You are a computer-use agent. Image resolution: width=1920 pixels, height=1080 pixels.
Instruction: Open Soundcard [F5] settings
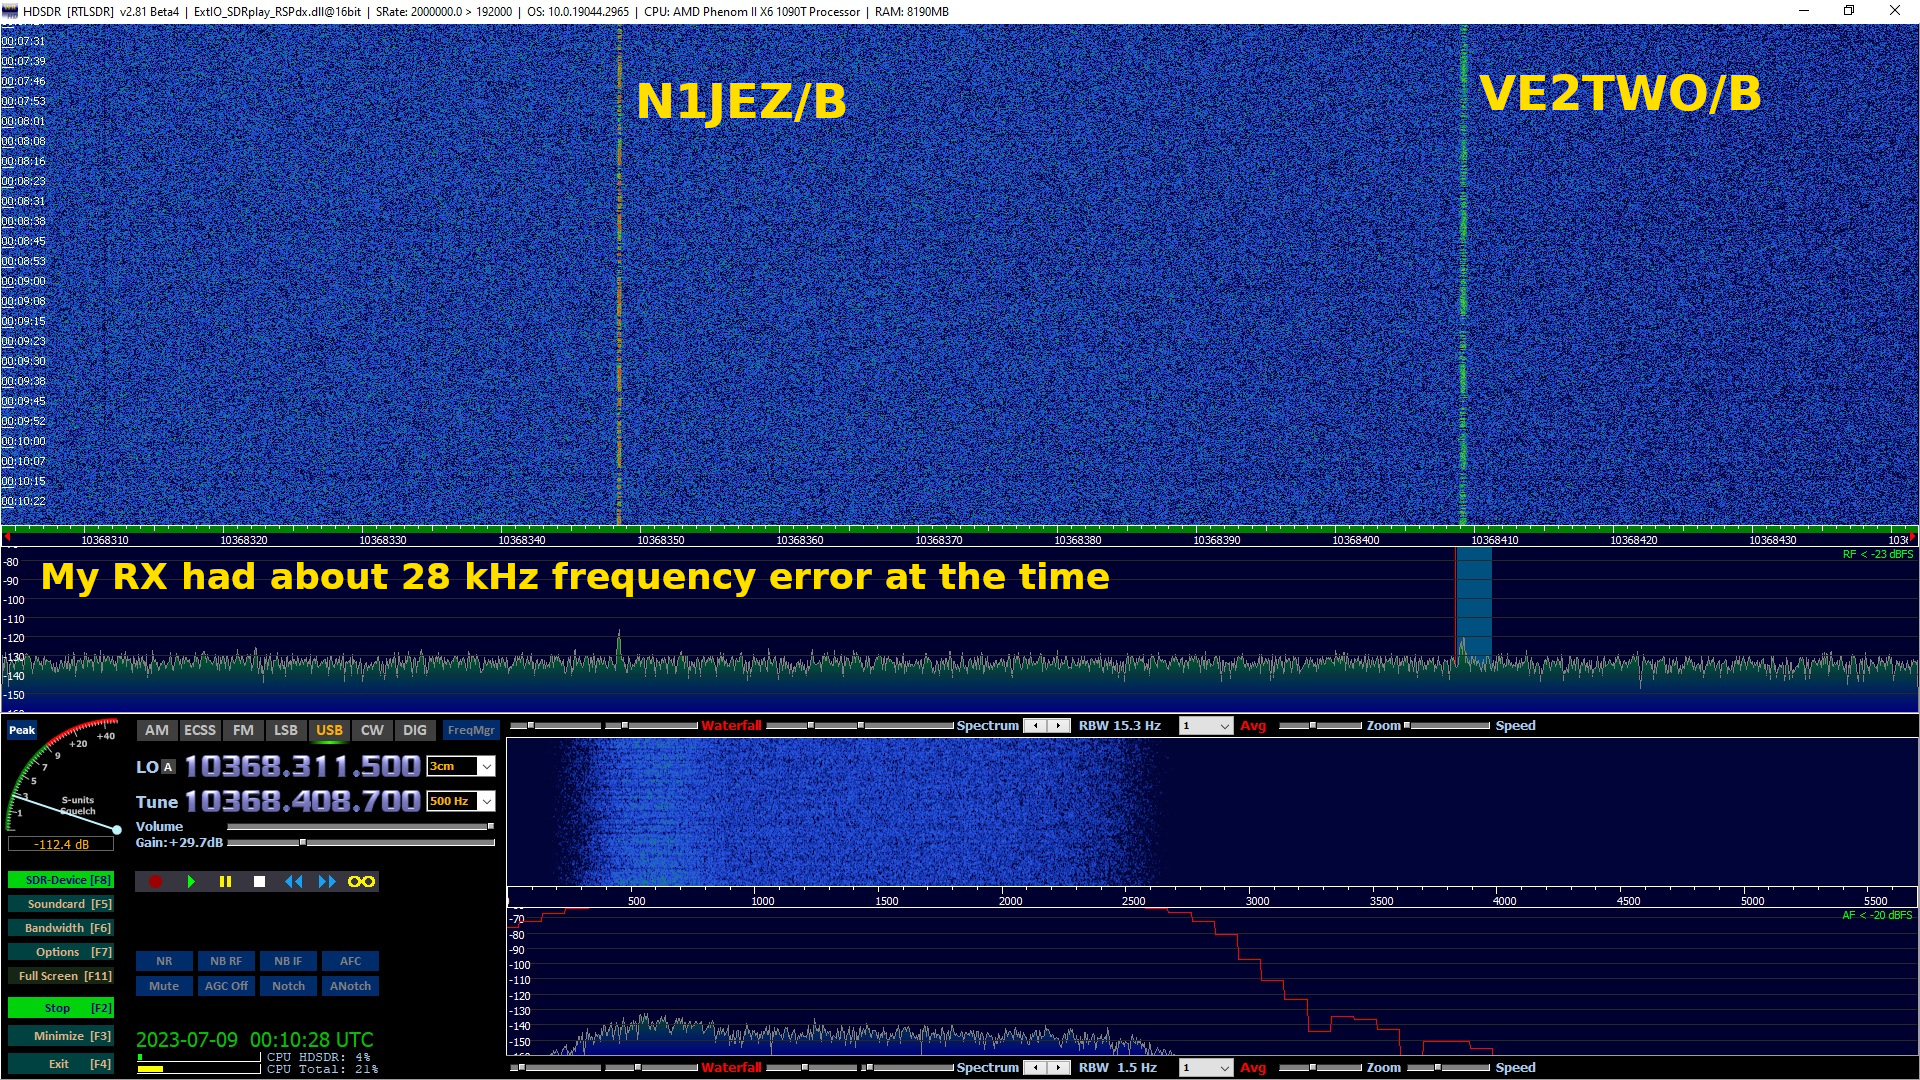click(x=60, y=904)
